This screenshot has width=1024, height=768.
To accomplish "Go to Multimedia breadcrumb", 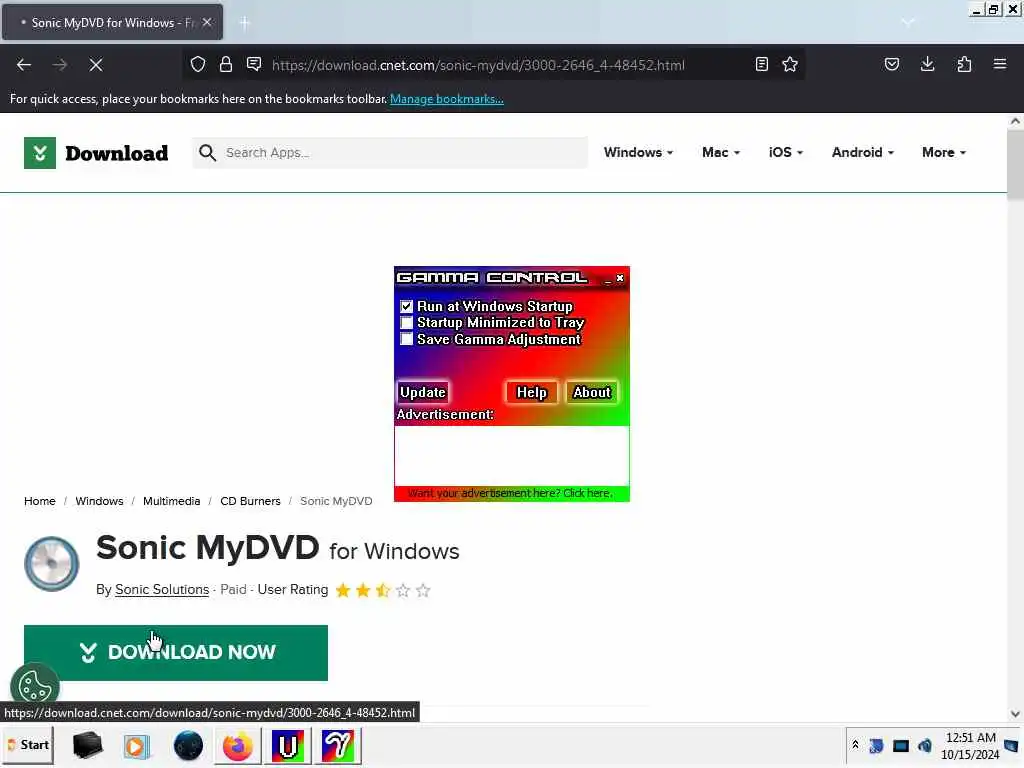I will click(x=172, y=501).
